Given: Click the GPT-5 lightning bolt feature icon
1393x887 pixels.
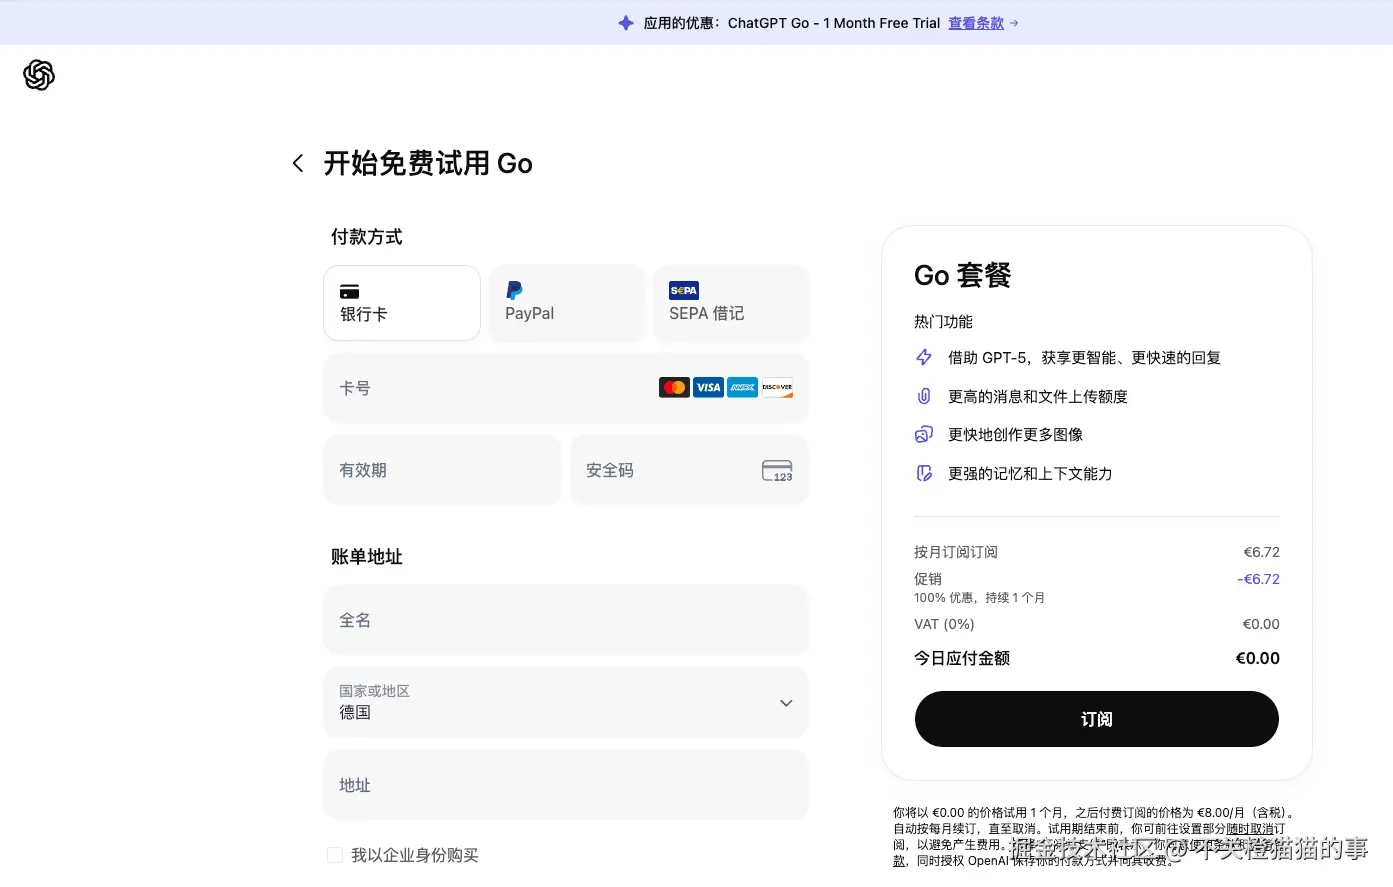Looking at the screenshot, I should (923, 357).
